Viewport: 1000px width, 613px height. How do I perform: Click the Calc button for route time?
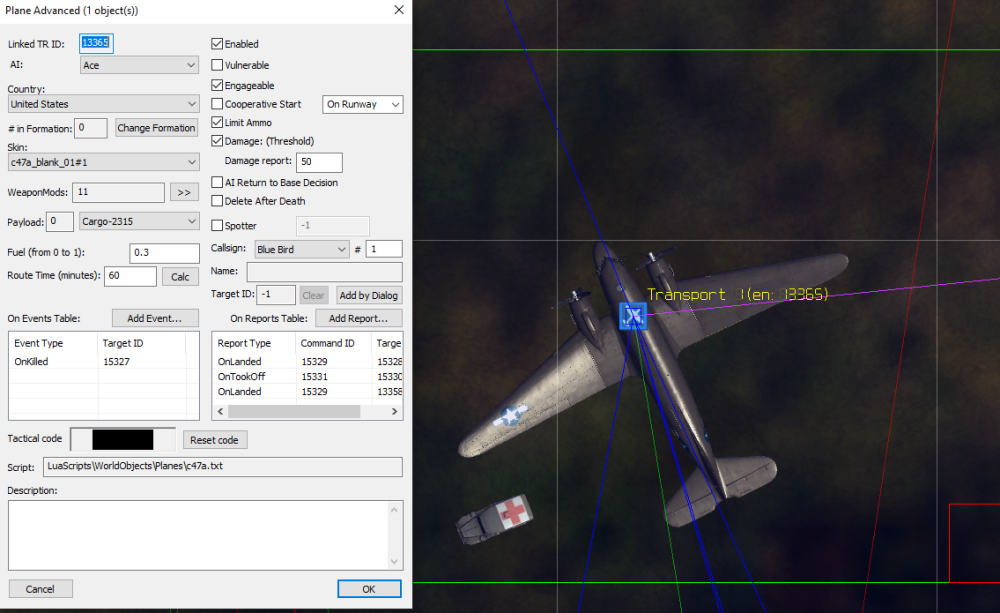click(x=180, y=277)
